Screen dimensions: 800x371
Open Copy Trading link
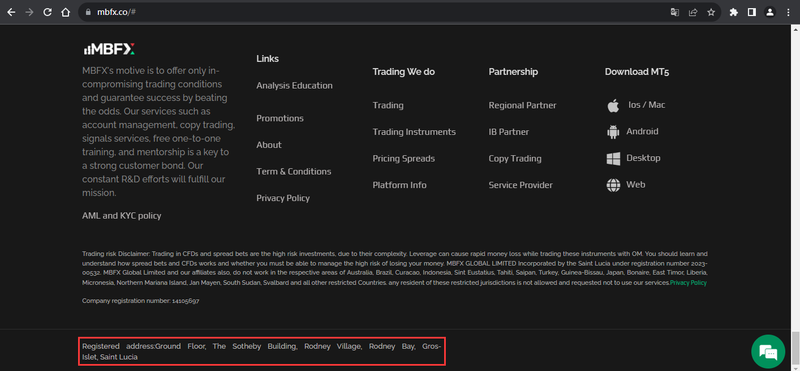click(x=515, y=158)
